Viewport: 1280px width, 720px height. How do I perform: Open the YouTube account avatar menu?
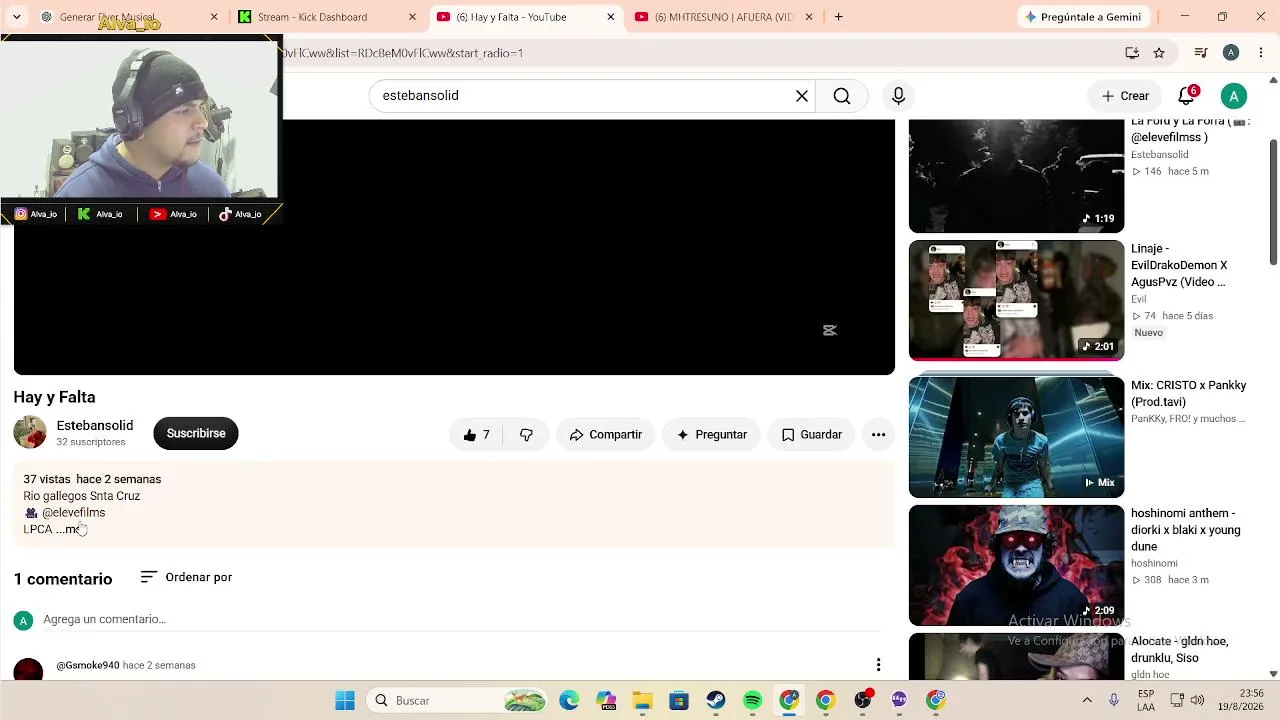[1234, 96]
